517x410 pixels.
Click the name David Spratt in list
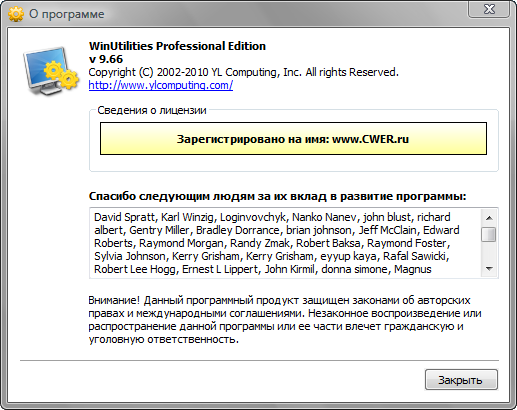(124, 217)
